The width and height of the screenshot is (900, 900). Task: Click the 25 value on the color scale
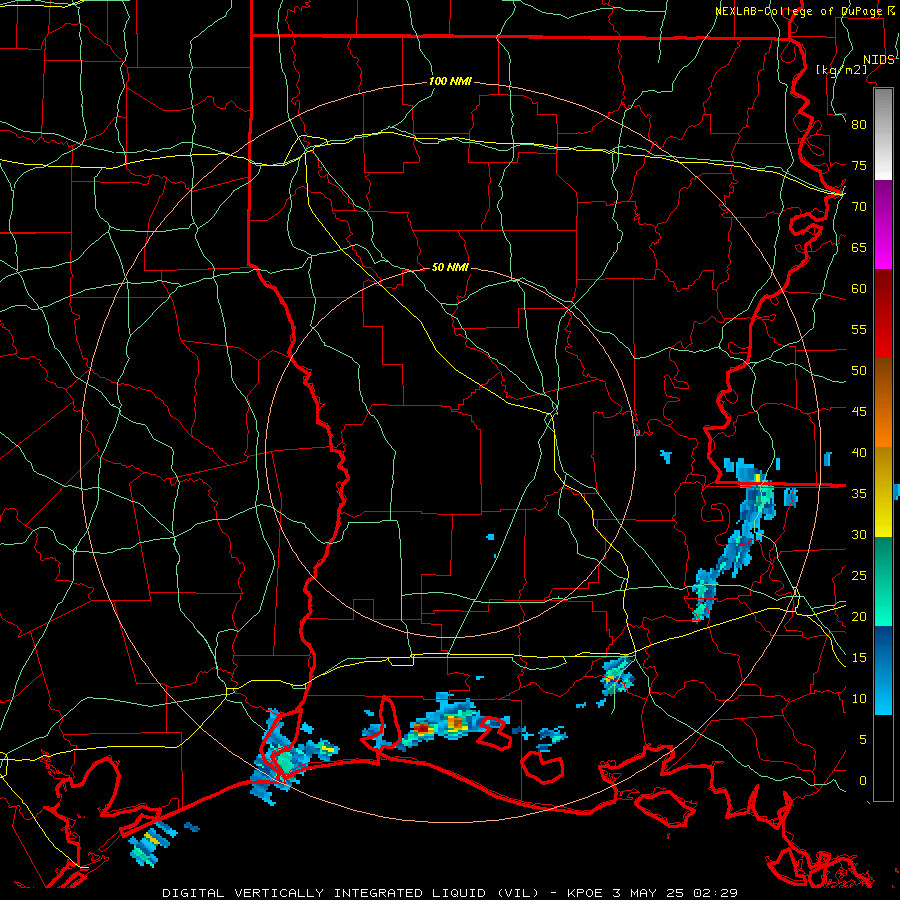(859, 576)
